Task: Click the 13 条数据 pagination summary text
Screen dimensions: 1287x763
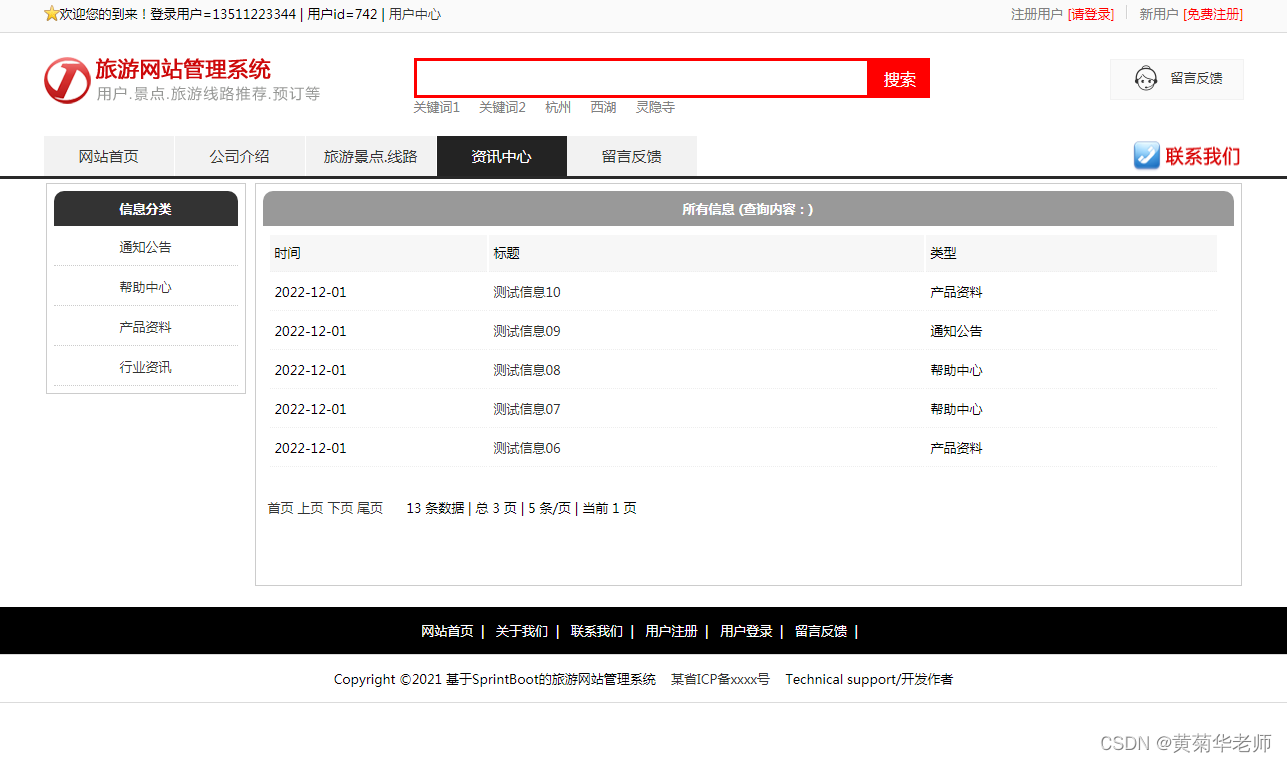Action: (x=435, y=508)
